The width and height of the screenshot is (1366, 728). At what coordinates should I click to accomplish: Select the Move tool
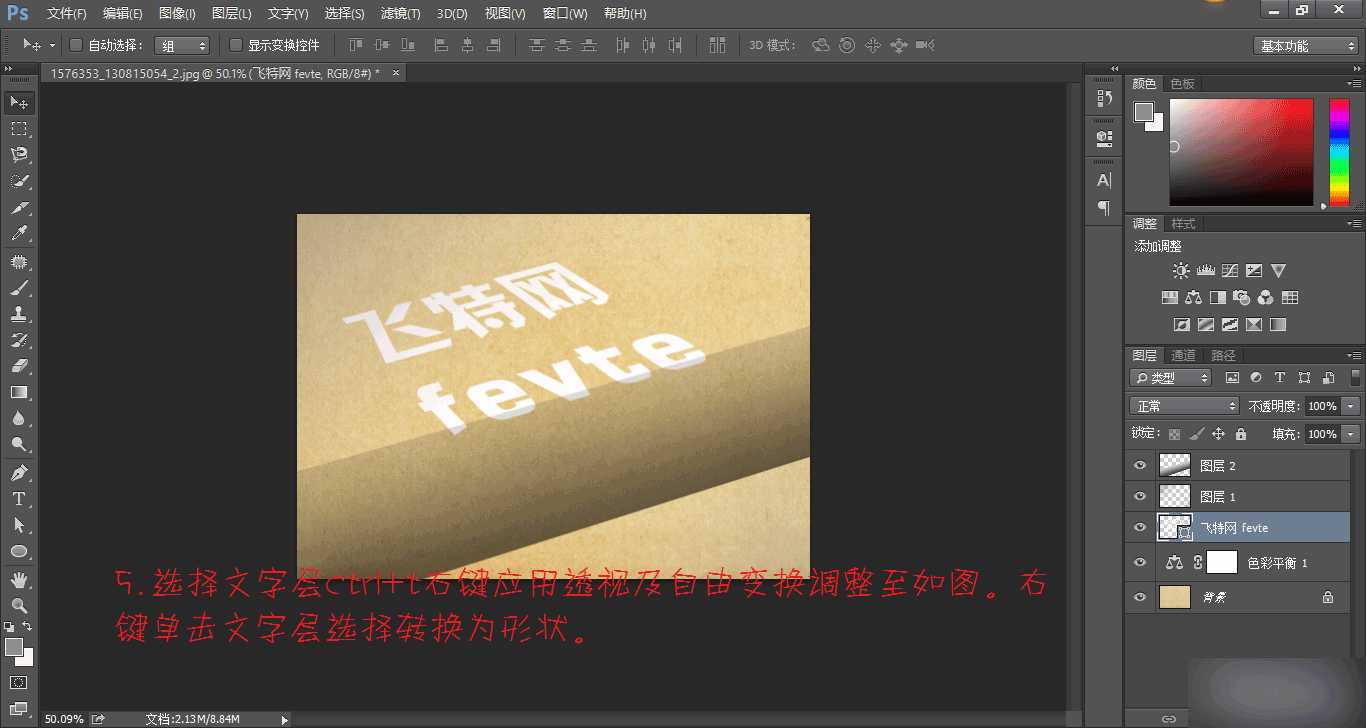coord(18,102)
